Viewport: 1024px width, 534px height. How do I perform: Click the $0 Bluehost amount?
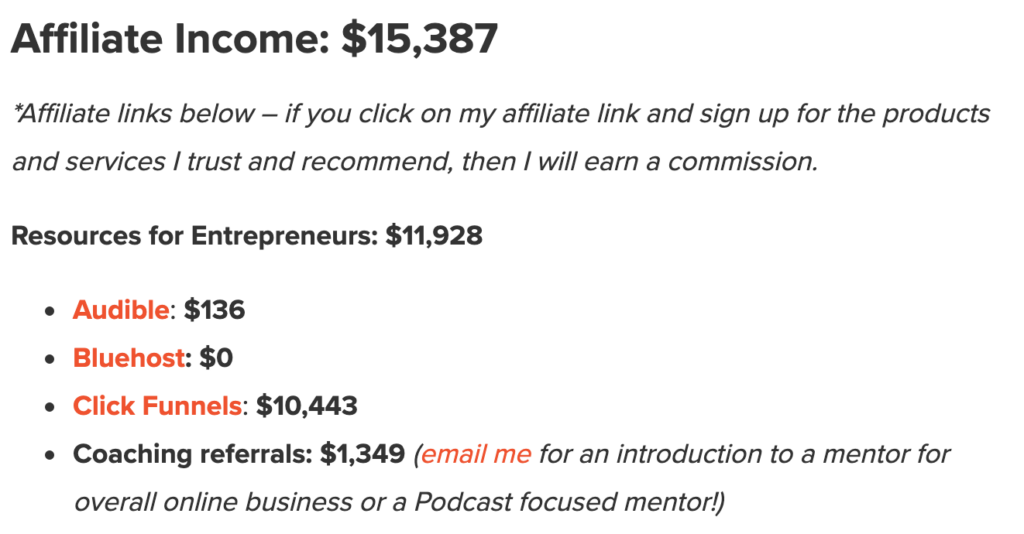click(216, 358)
